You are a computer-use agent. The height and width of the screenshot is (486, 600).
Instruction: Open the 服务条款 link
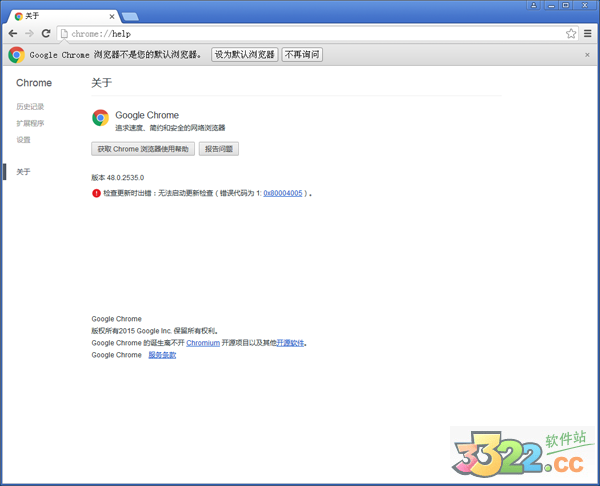[162, 355]
